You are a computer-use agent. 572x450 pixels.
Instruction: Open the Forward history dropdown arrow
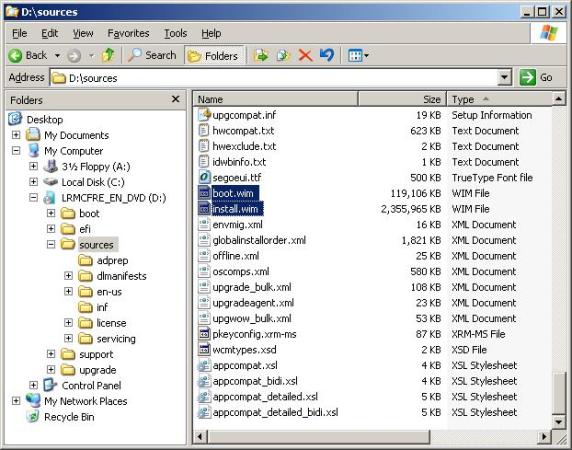(92, 56)
